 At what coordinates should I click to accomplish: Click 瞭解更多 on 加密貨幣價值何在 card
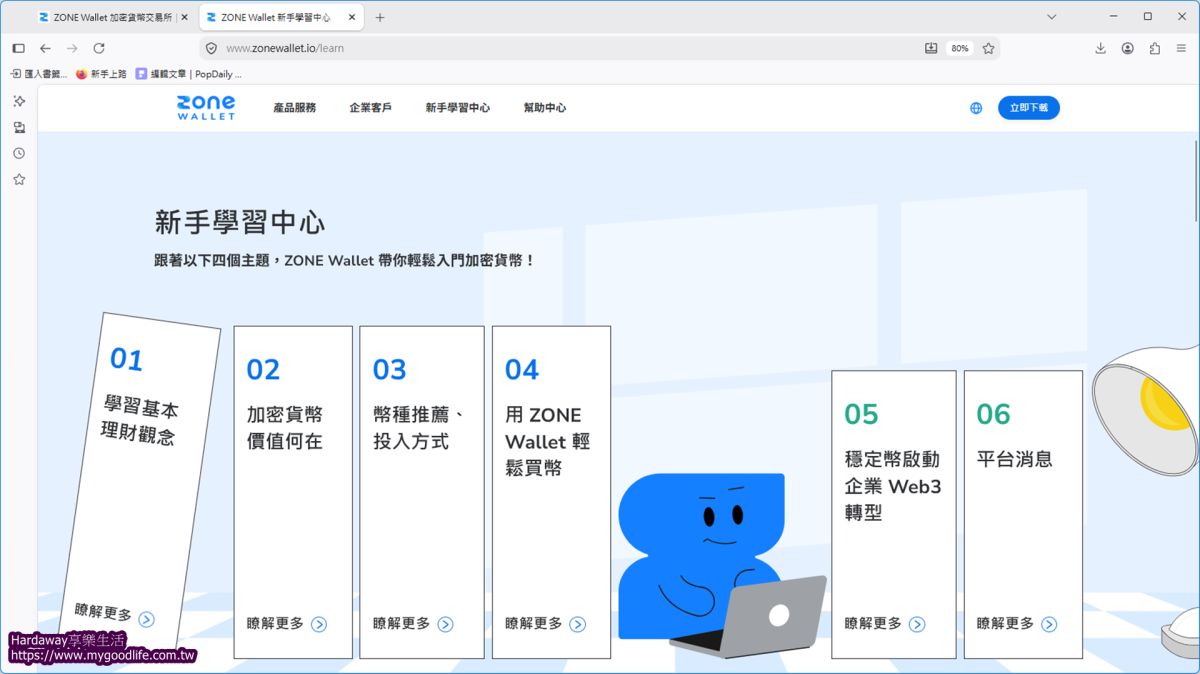tap(275, 624)
